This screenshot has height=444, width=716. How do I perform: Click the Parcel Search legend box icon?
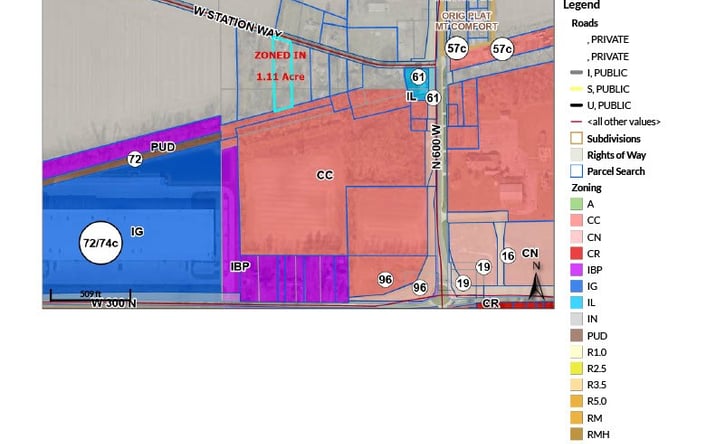click(x=576, y=171)
